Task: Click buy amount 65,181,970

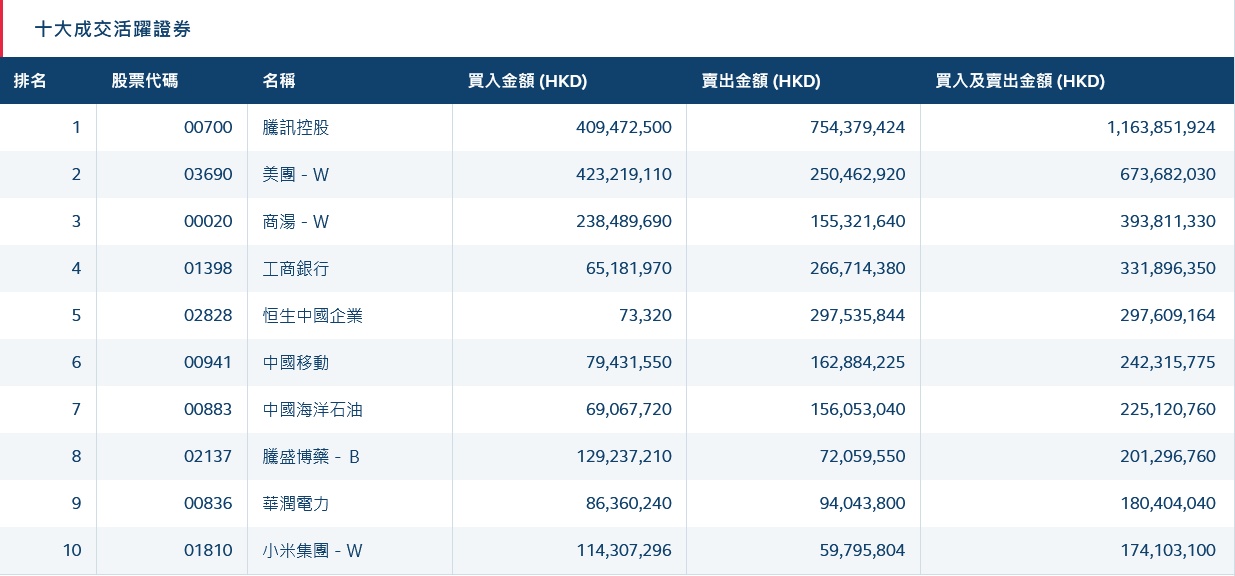Action: click(x=629, y=268)
